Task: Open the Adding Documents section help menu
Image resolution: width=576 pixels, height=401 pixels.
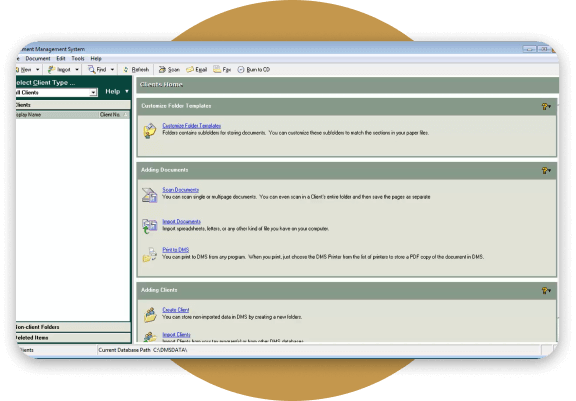Action: pos(546,170)
